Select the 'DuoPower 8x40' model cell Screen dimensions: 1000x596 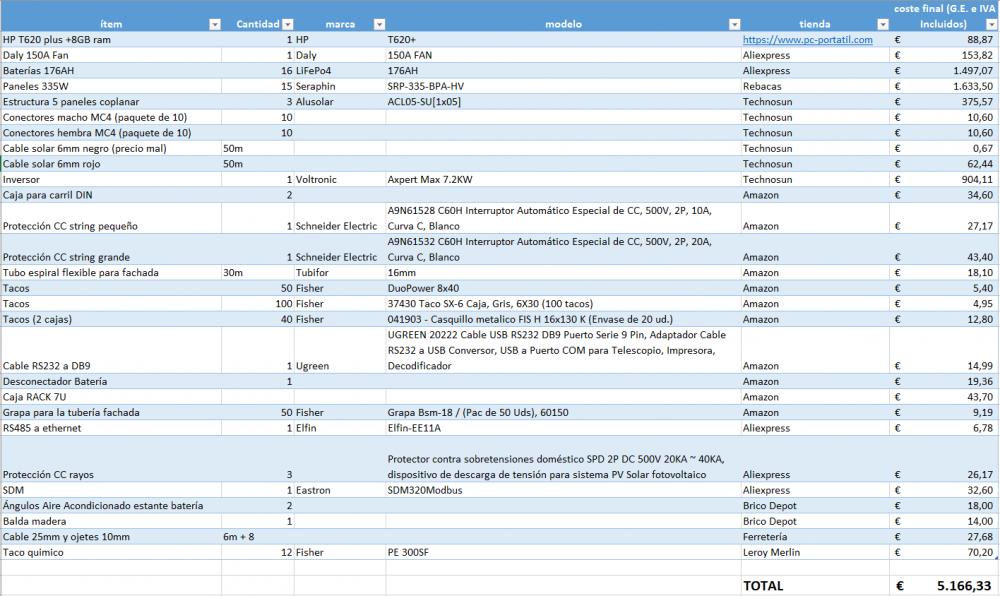coord(563,288)
